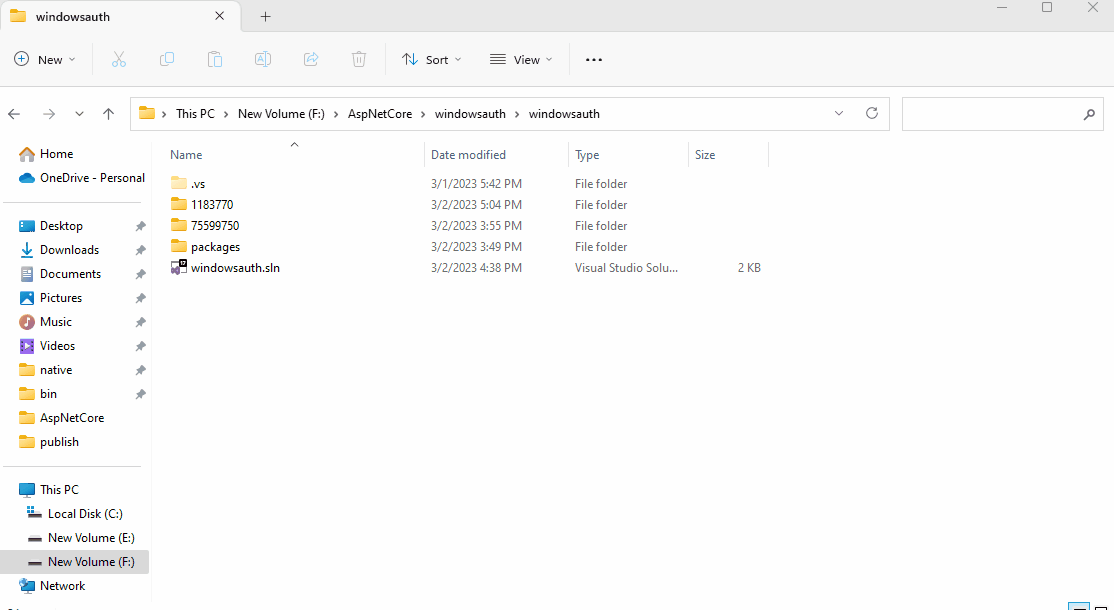The image size is (1114, 610).
Task: Click the Delete icon in the toolbar
Action: [x=359, y=59]
